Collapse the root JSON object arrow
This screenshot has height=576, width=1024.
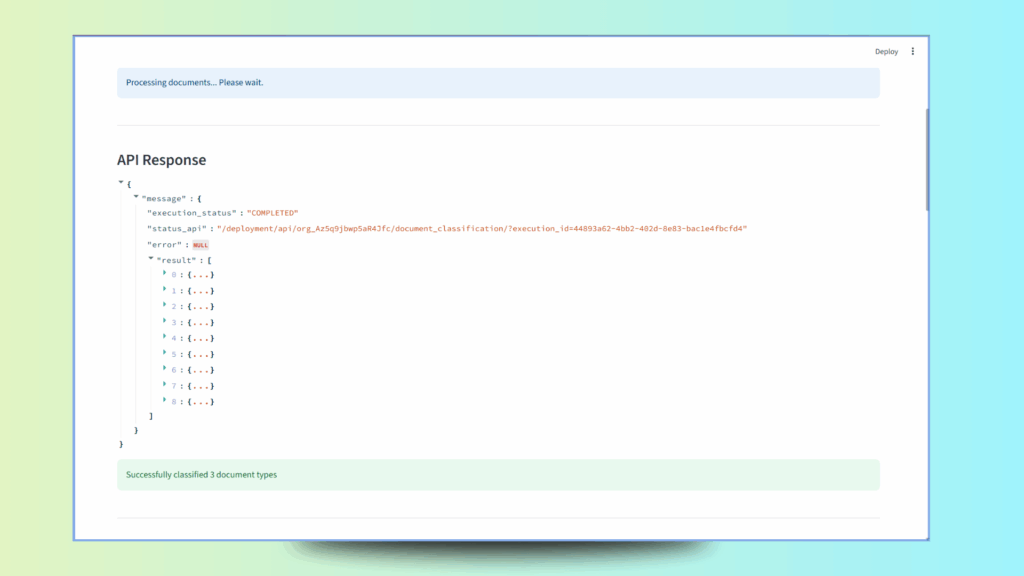click(121, 183)
